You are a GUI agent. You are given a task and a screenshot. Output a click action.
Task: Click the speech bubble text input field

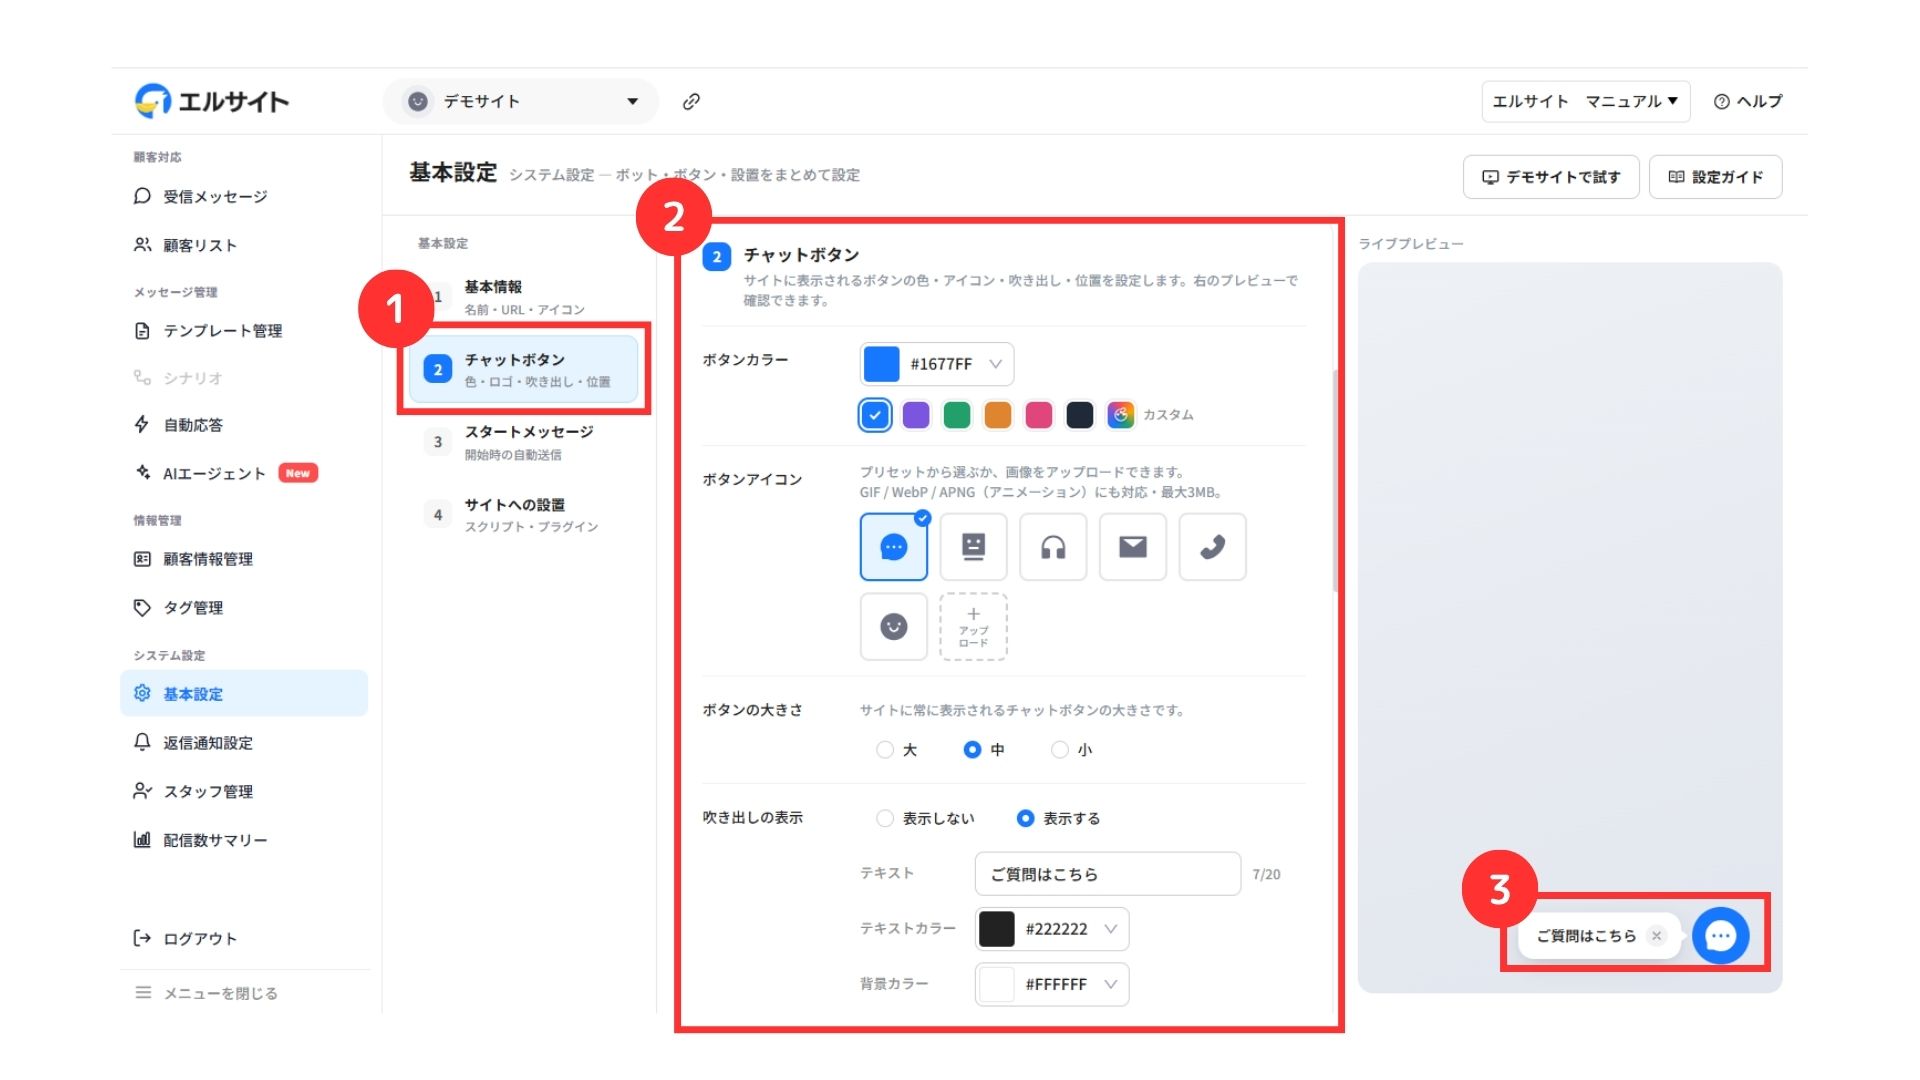point(1107,874)
